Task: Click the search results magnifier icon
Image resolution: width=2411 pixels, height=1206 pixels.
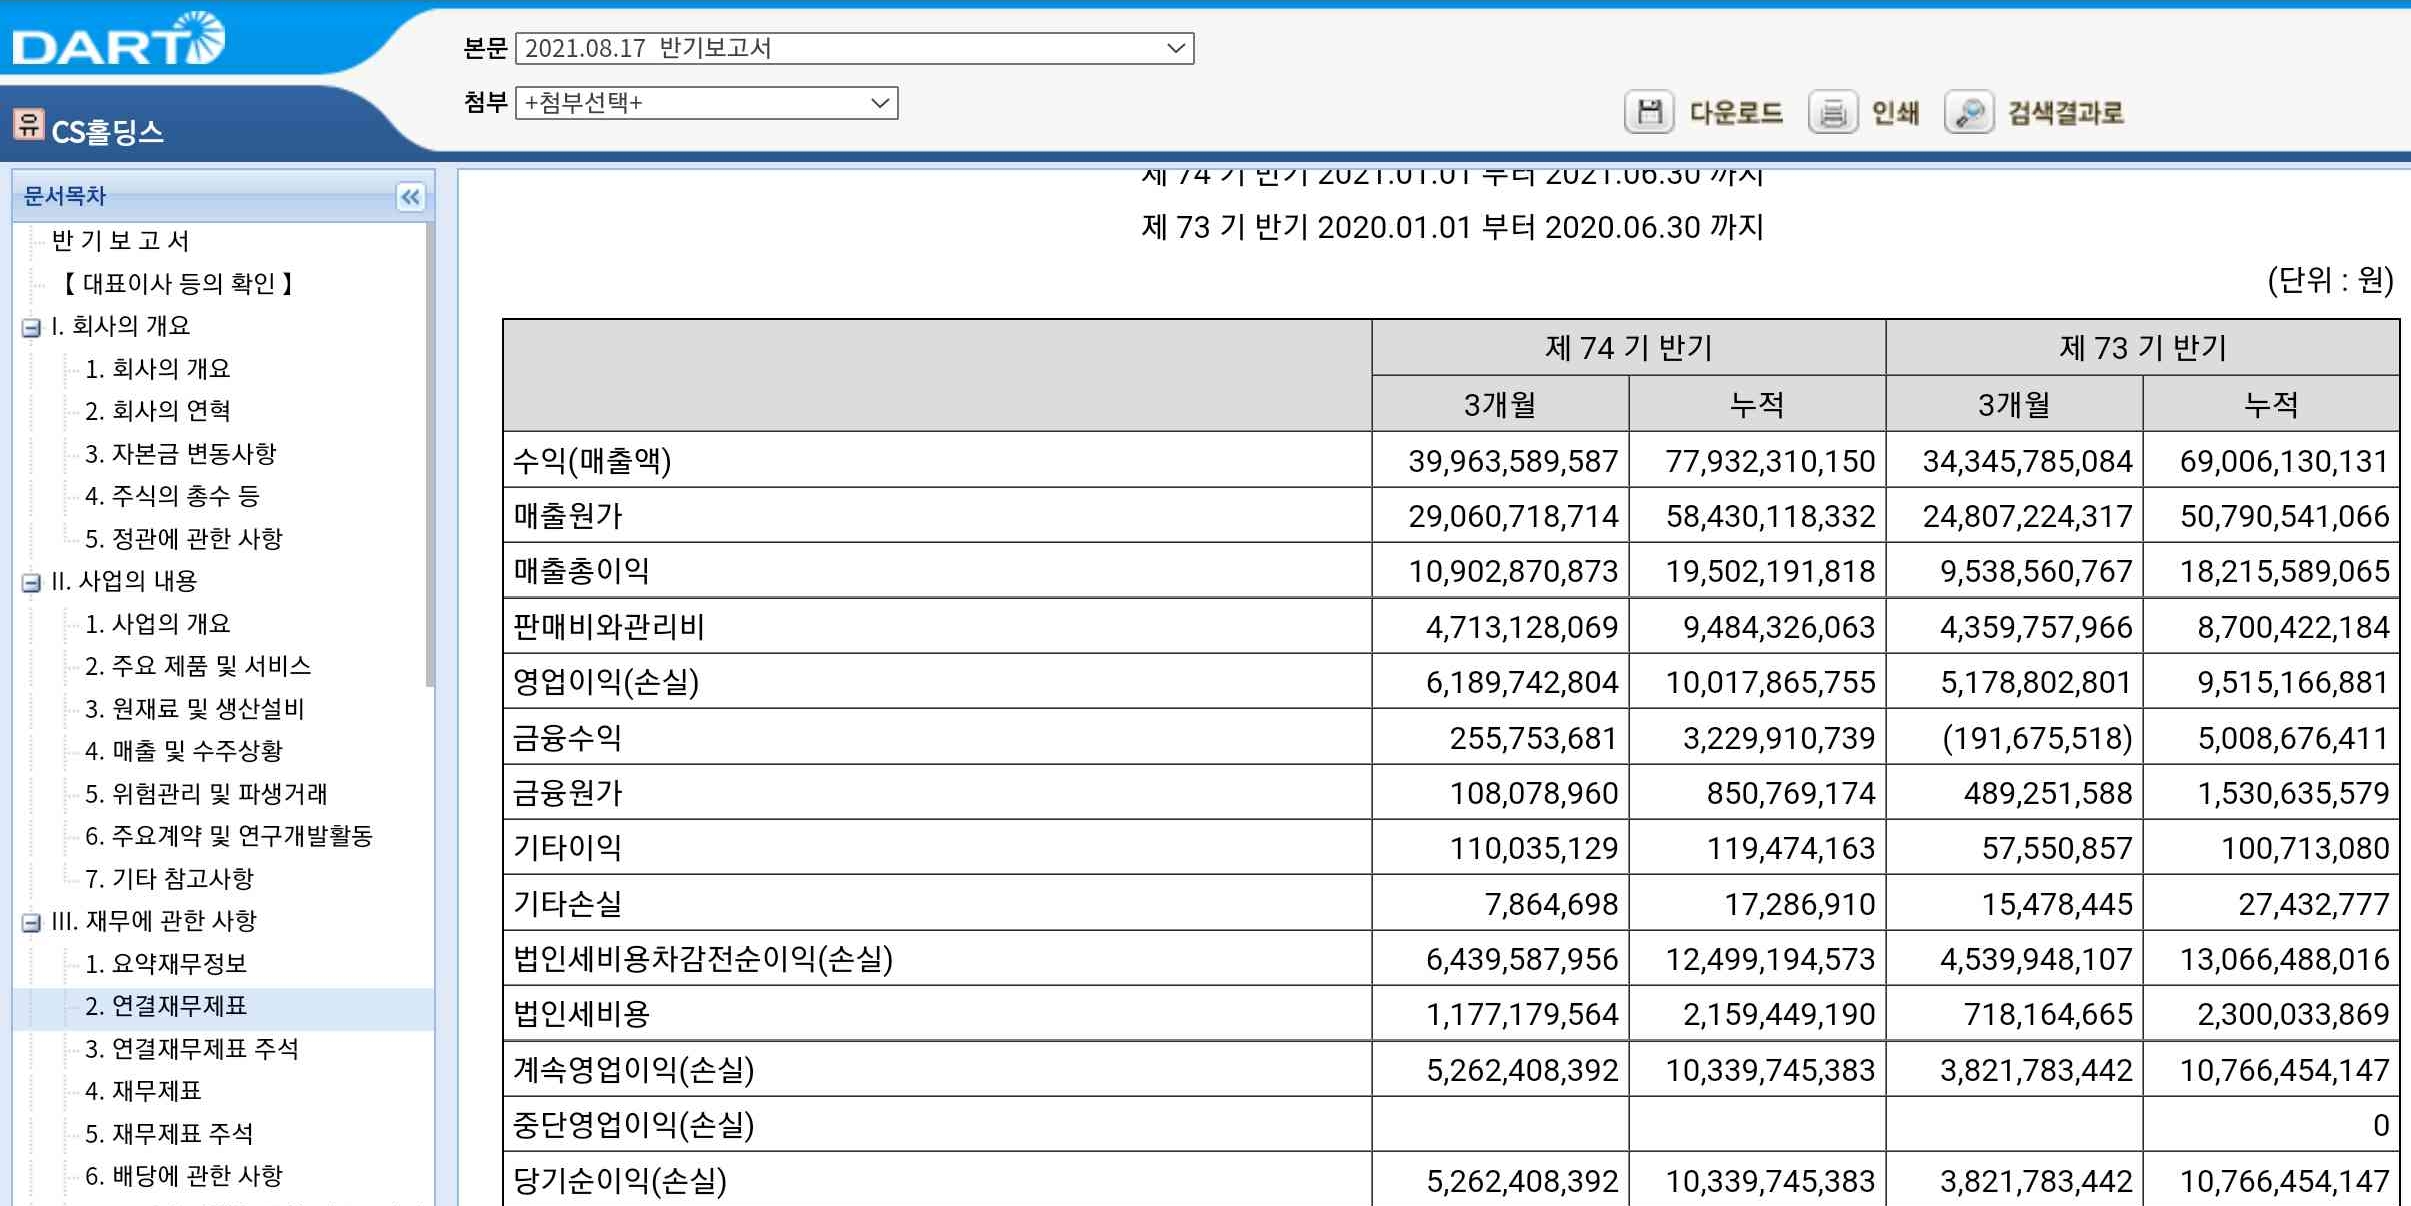Action: coord(1968,112)
